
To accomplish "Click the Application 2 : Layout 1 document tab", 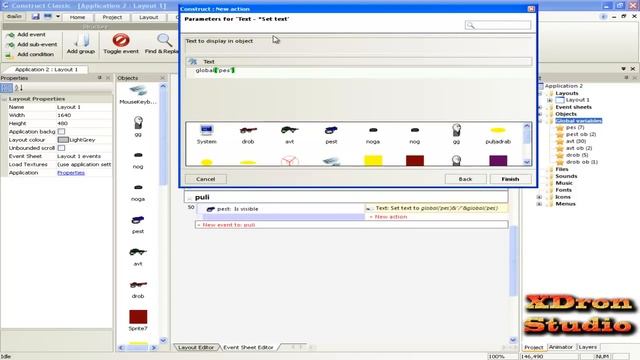I will 46,69.
